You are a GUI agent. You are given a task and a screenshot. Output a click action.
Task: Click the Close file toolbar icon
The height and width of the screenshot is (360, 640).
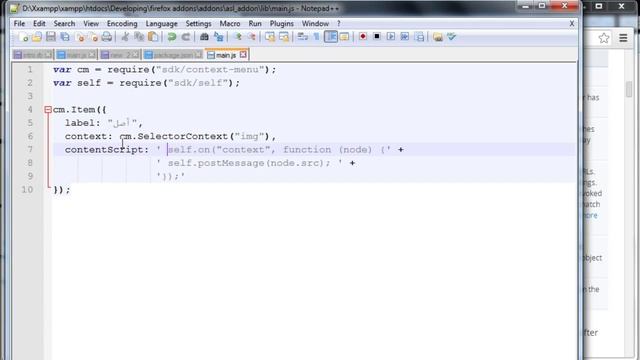tap(80, 37)
